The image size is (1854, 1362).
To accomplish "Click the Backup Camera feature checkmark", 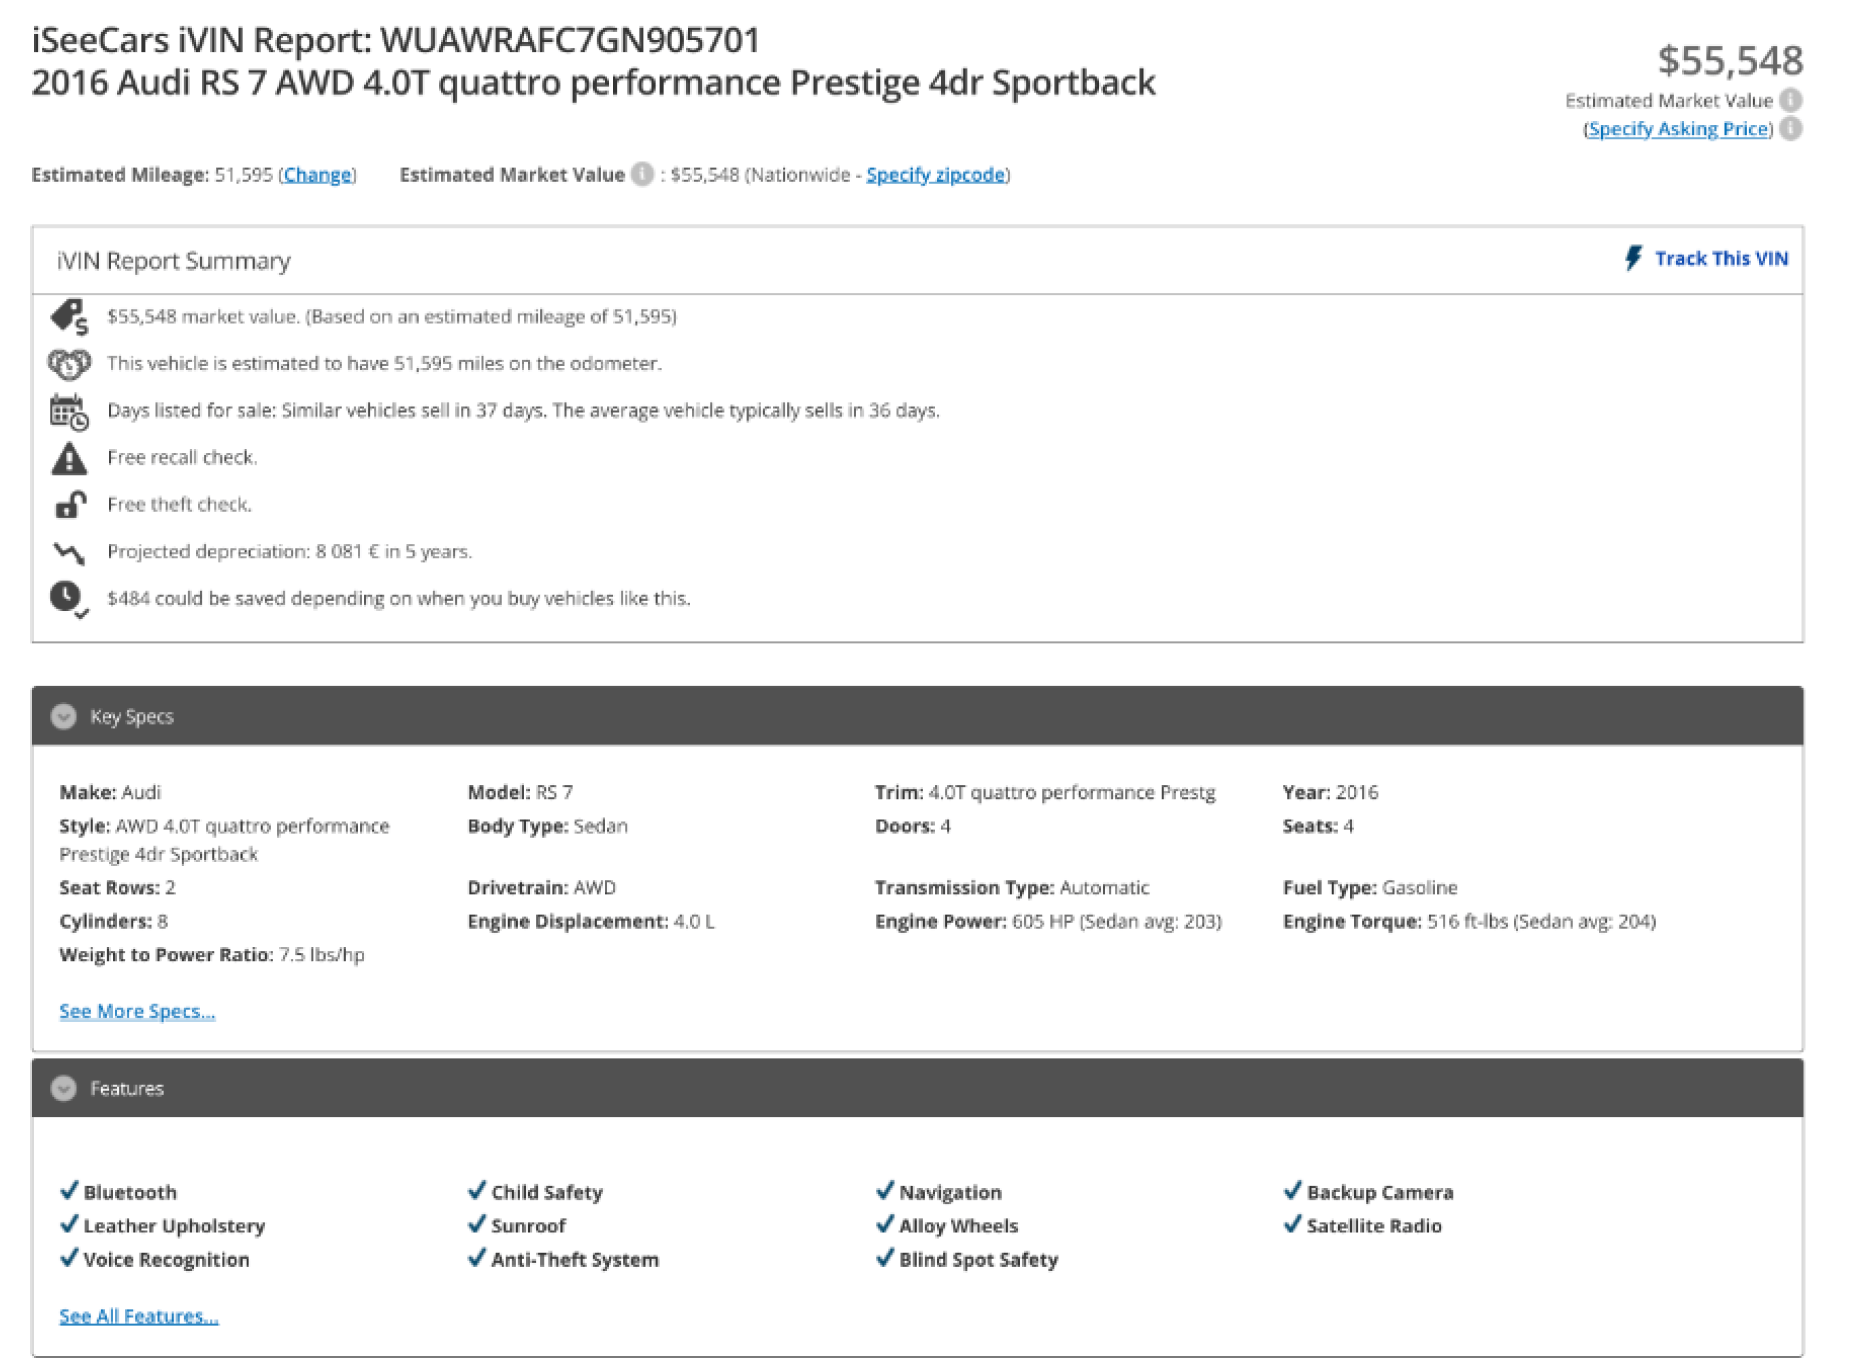I will (1292, 1191).
